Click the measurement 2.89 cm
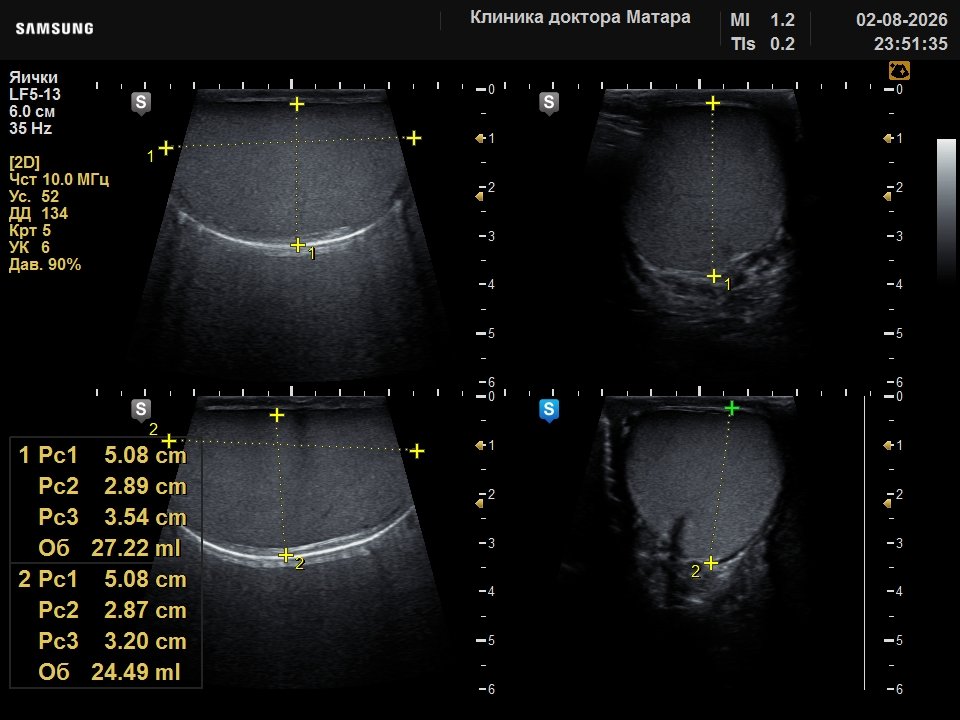Screen dimensions: 960x720 click(x=145, y=487)
